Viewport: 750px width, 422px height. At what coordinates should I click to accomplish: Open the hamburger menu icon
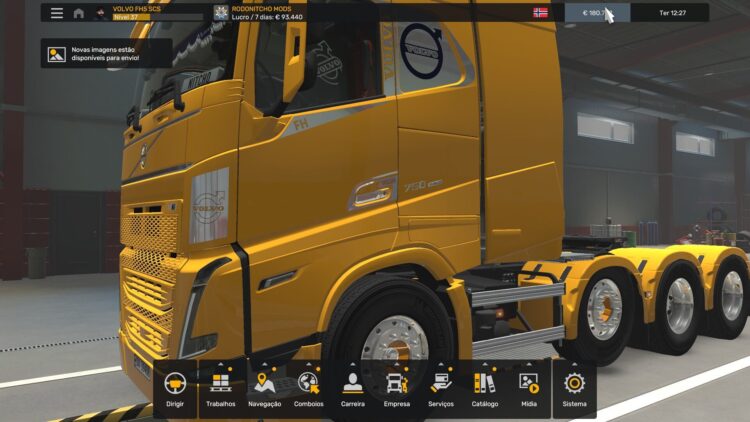pos(57,13)
